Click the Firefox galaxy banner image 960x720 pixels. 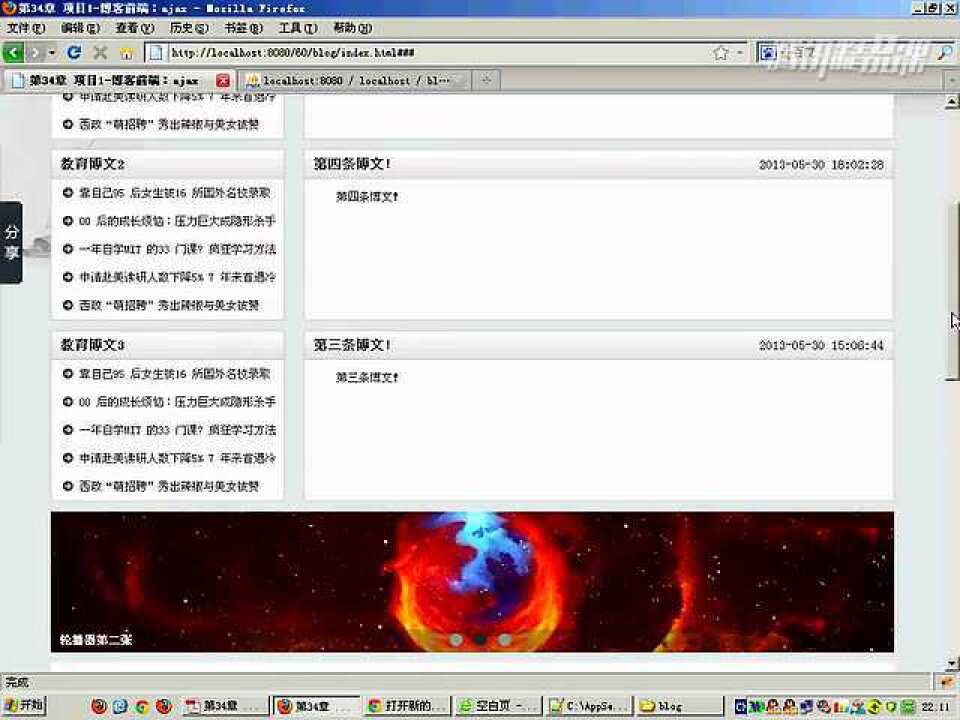[472, 582]
